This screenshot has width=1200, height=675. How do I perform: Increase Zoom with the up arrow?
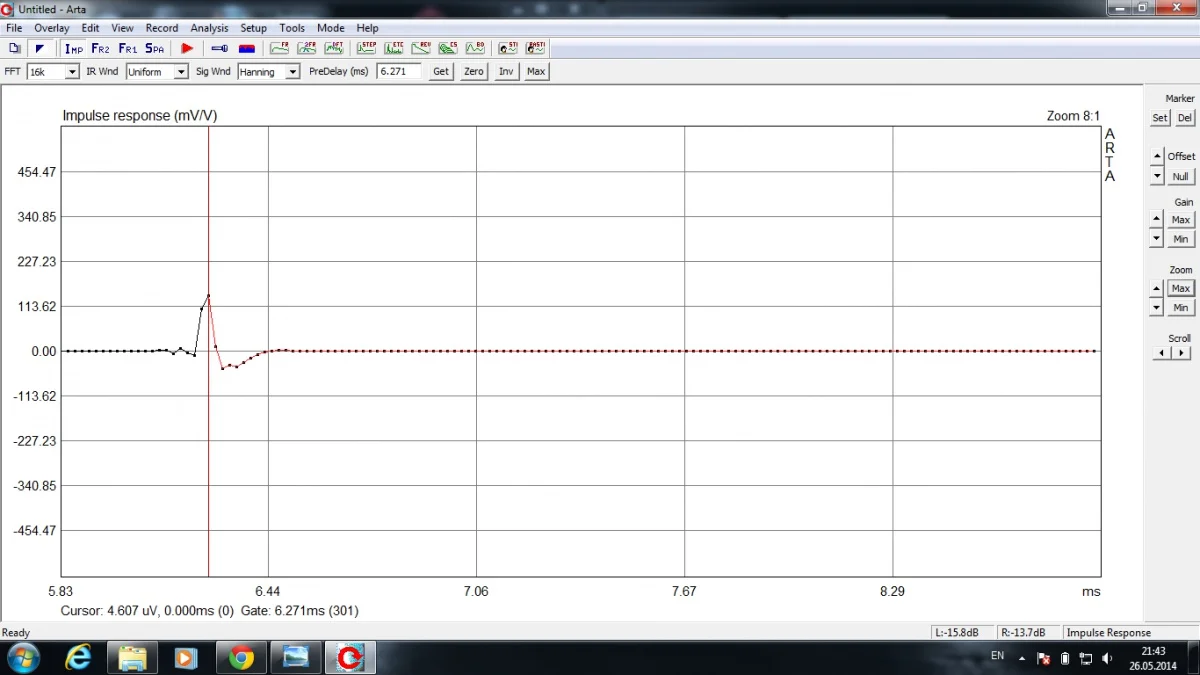(1157, 288)
